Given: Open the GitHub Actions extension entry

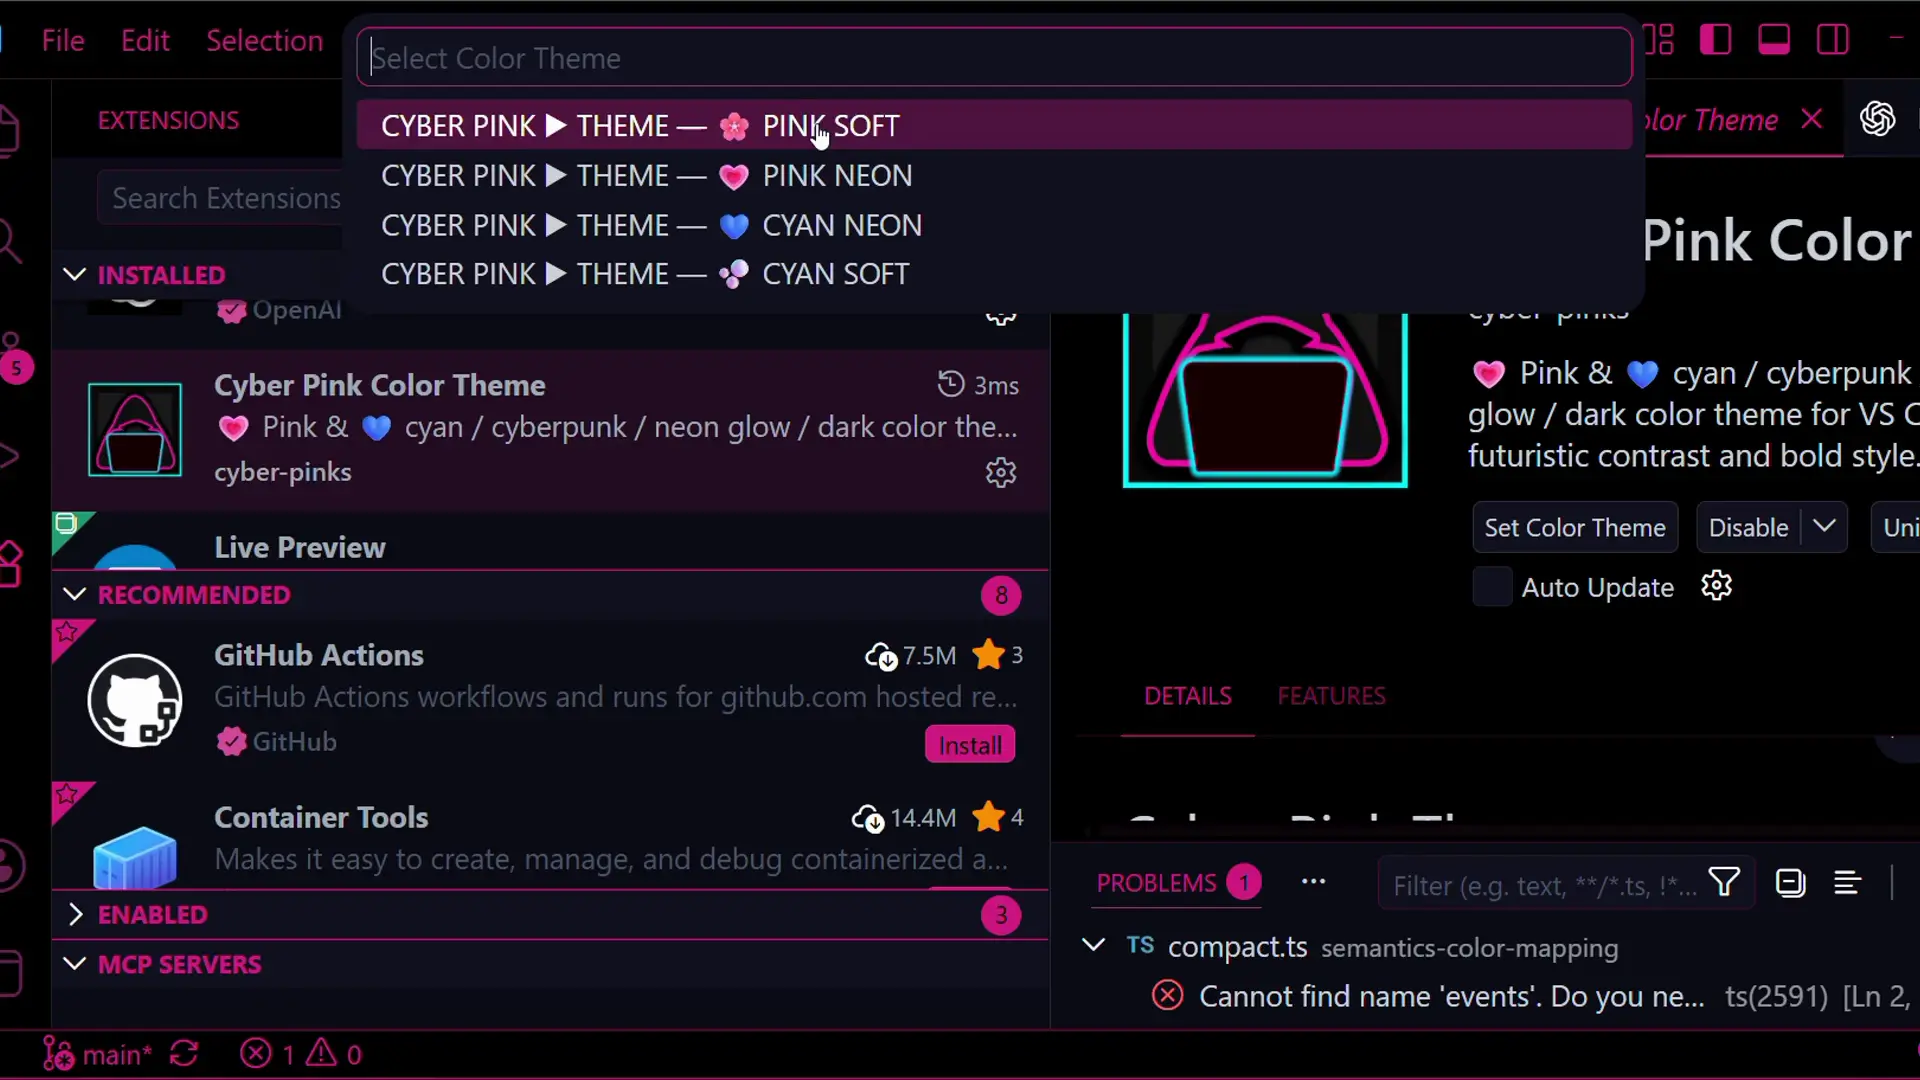Looking at the screenshot, I should pos(550,700).
